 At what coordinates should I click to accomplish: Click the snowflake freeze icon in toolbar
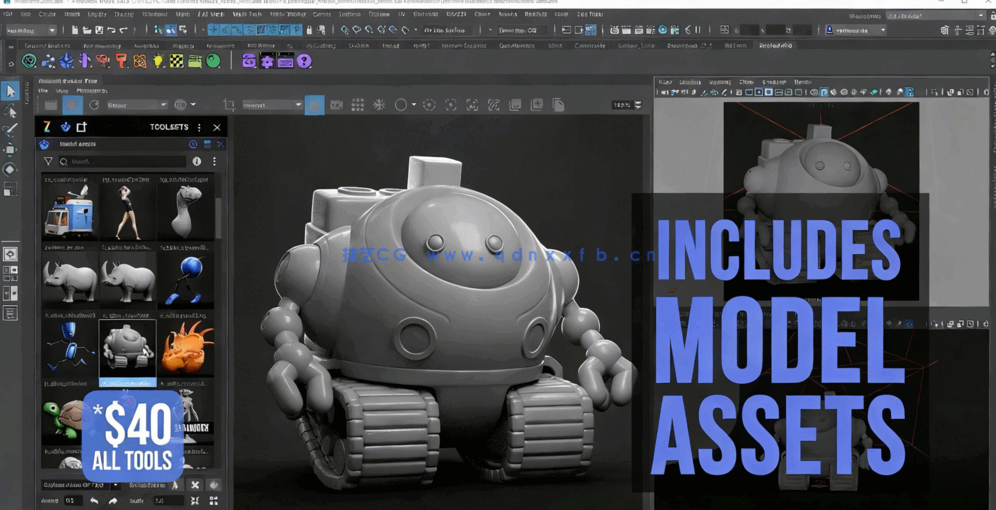coord(379,105)
